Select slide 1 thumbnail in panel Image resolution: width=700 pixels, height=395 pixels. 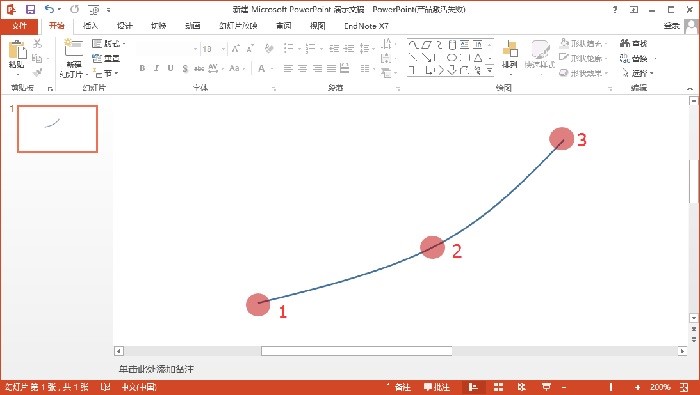coord(57,129)
